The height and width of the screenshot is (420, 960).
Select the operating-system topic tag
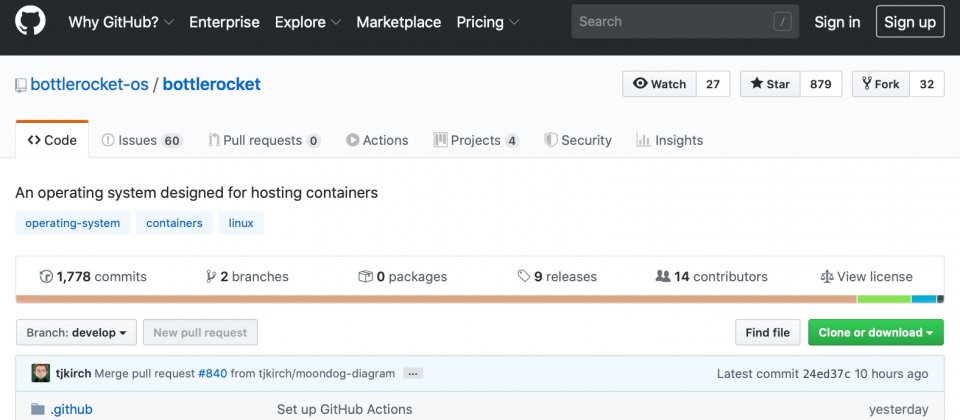(x=73, y=223)
